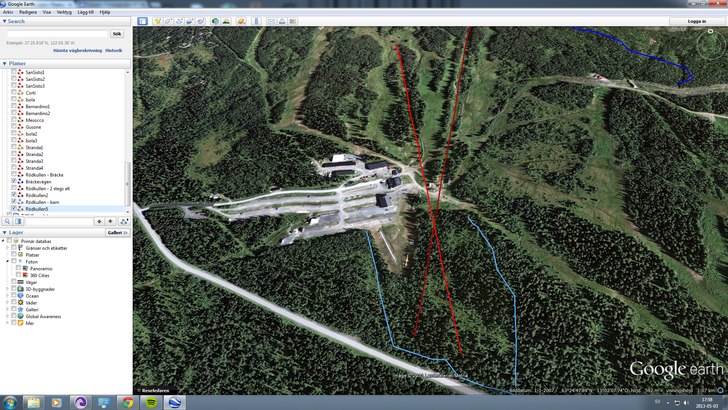Open the Verktyg menu
This screenshot has width=728, height=410.
64,11
